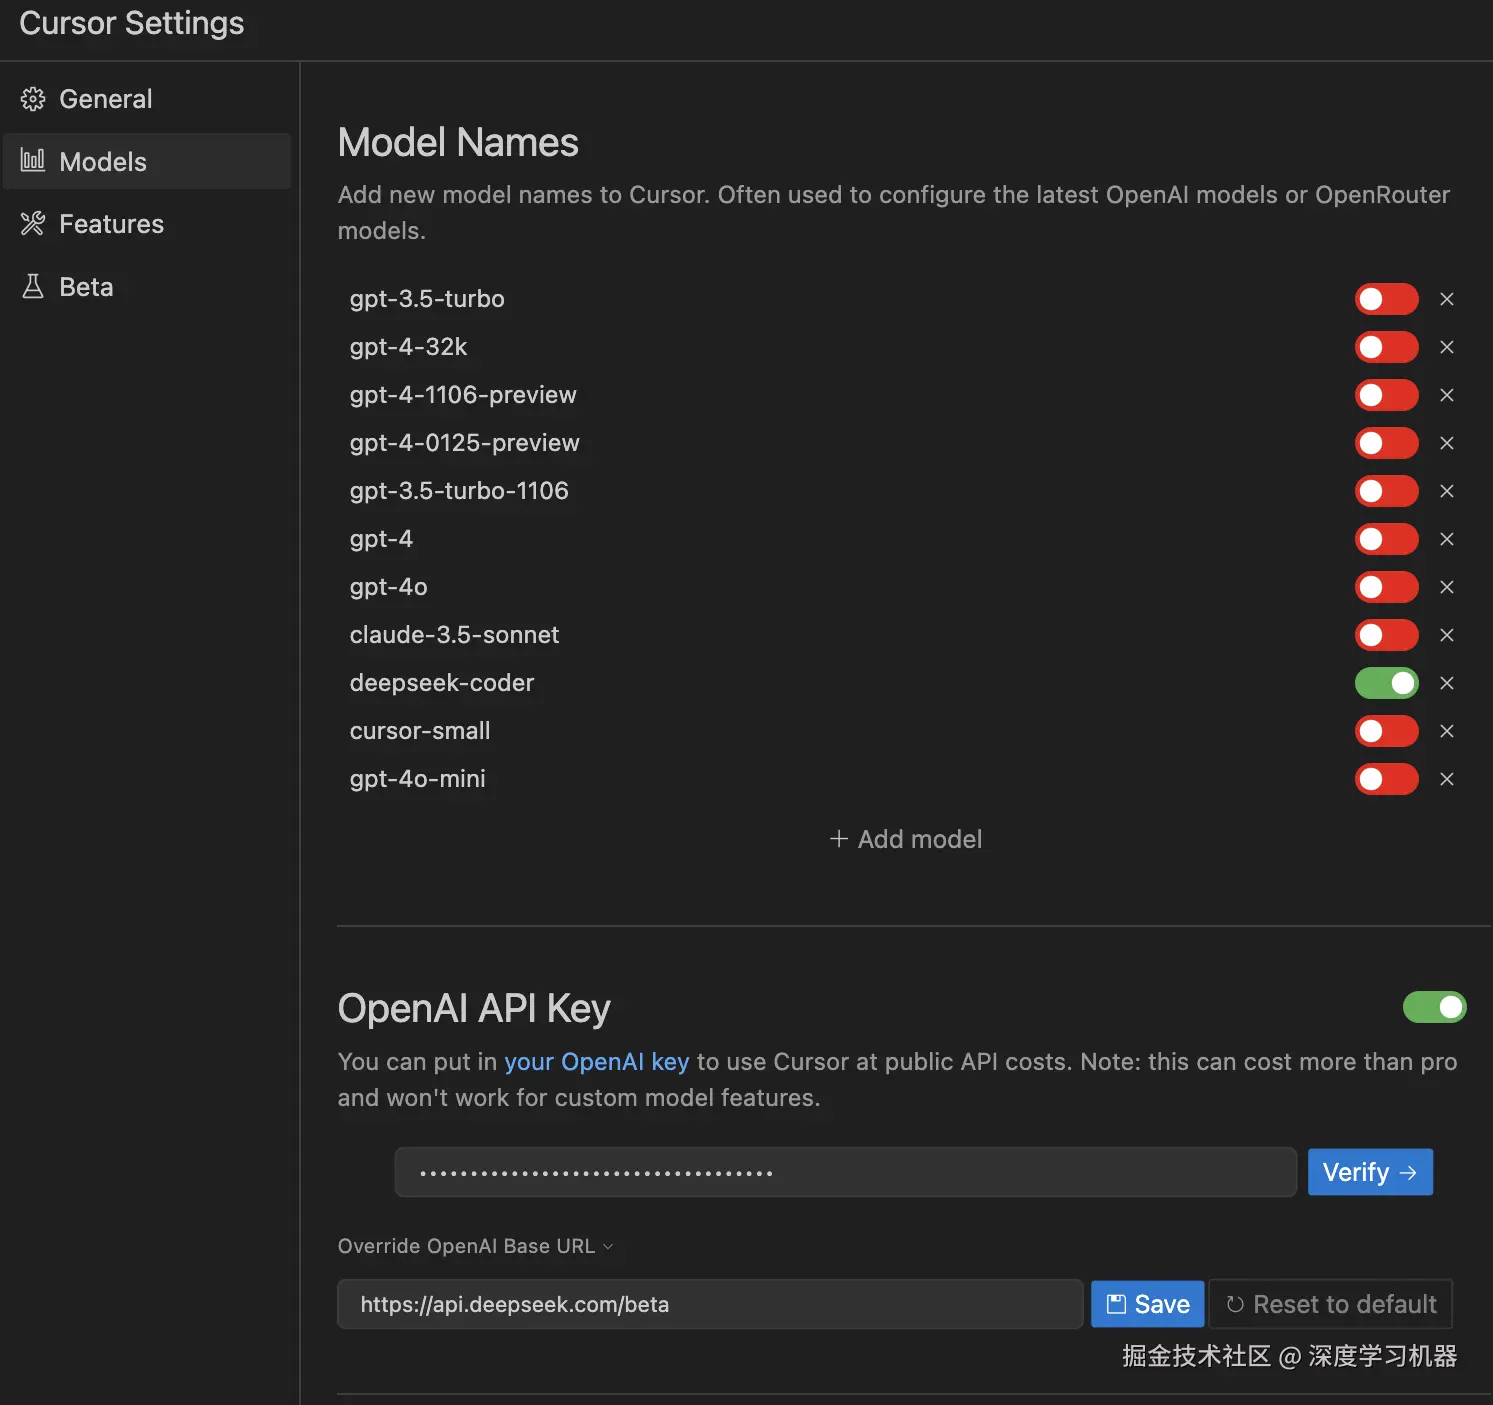
Task: Enable the cursor-small toggle
Action: (1386, 731)
